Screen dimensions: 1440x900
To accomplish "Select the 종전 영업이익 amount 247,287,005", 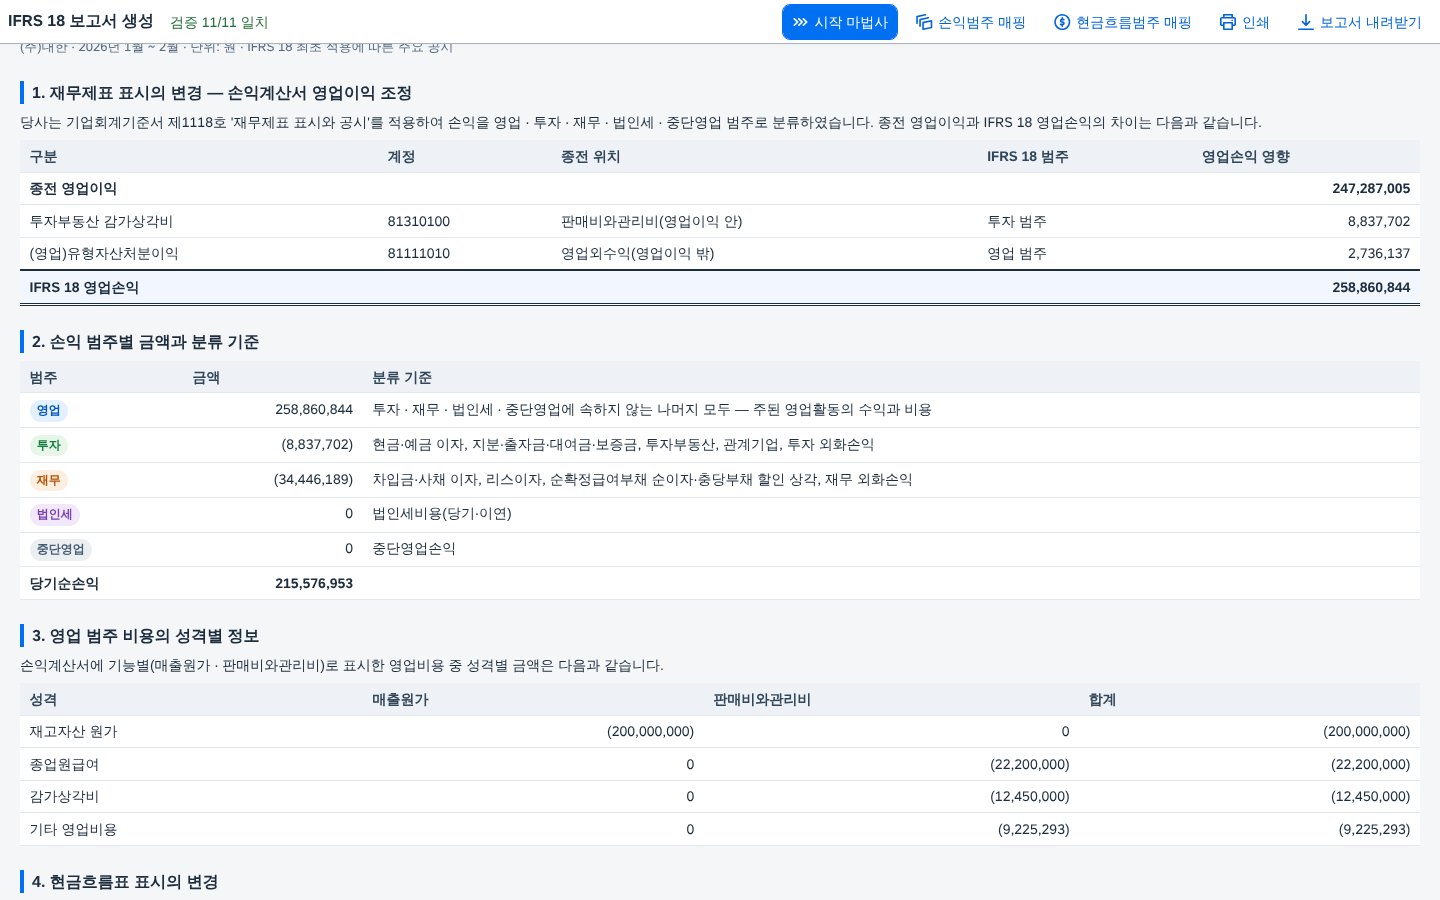I will pos(1371,188).
